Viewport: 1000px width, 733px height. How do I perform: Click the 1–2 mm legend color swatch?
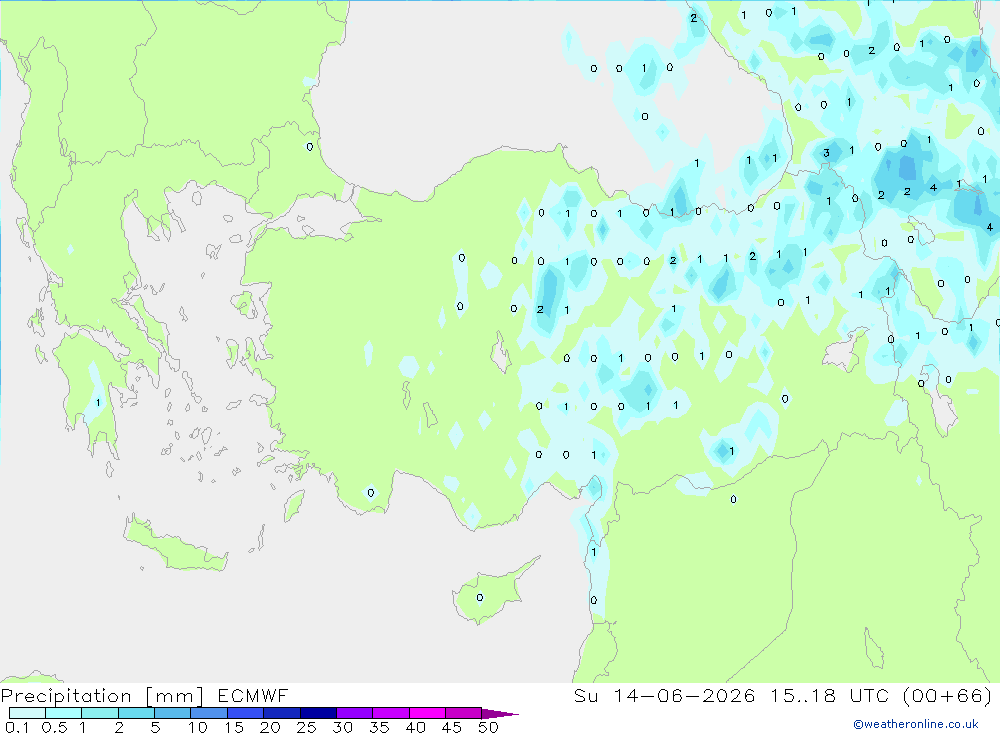point(100,713)
